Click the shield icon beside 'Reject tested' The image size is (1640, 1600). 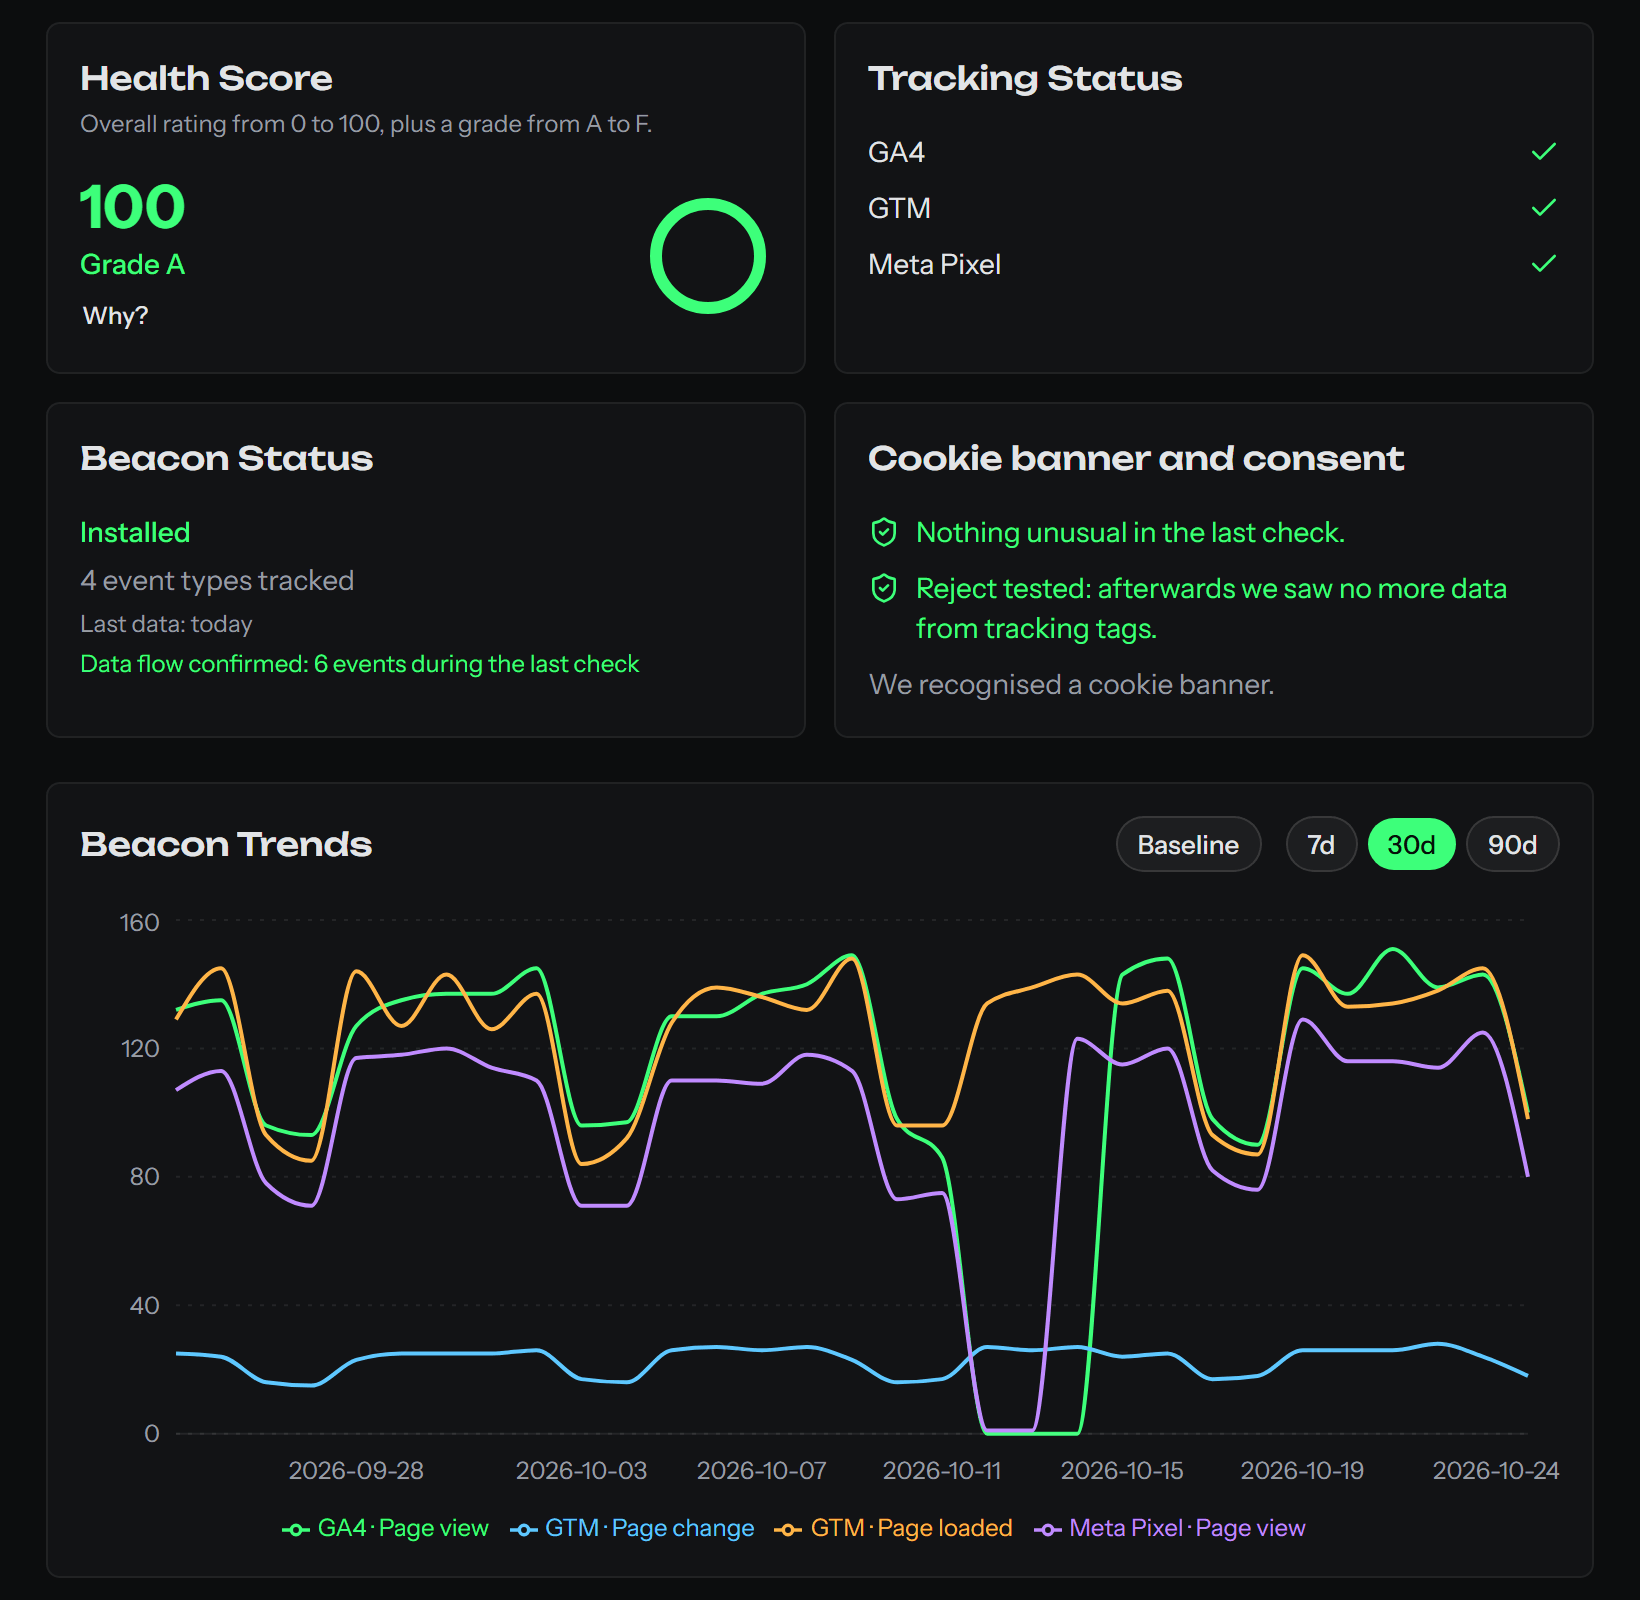(x=884, y=588)
